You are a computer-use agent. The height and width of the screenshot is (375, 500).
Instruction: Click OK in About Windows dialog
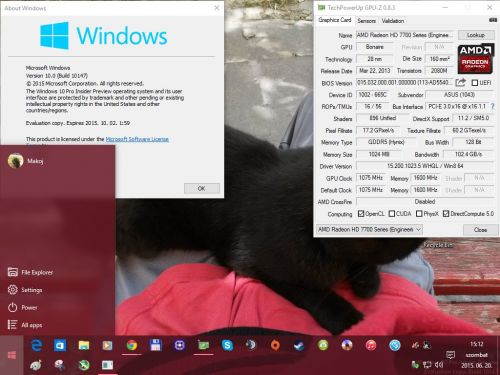(202, 188)
